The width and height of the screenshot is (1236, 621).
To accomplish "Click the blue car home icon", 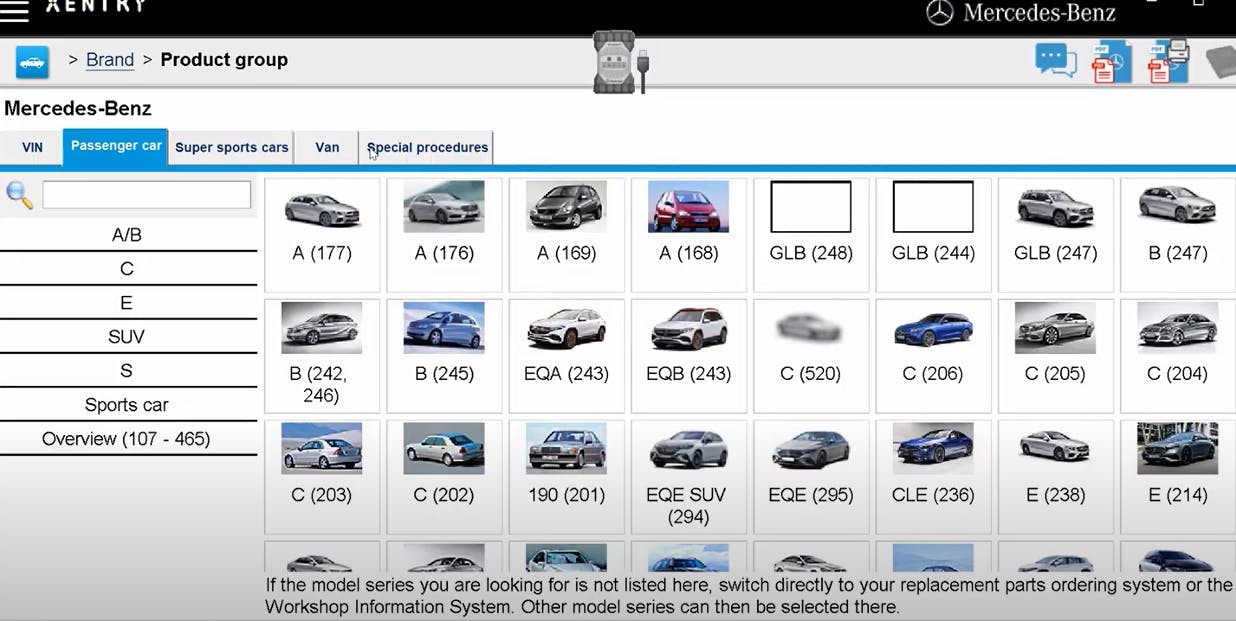I will coord(32,62).
